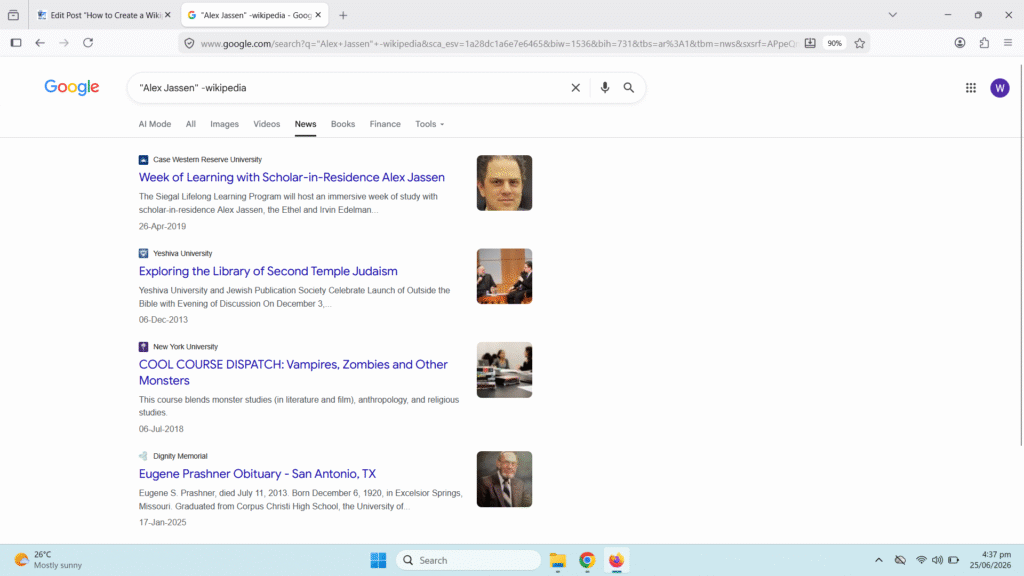Click the "26-Apr-2019" result date
This screenshot has width=1024, height=576.
pyautogui.click(x=162, y=227)
